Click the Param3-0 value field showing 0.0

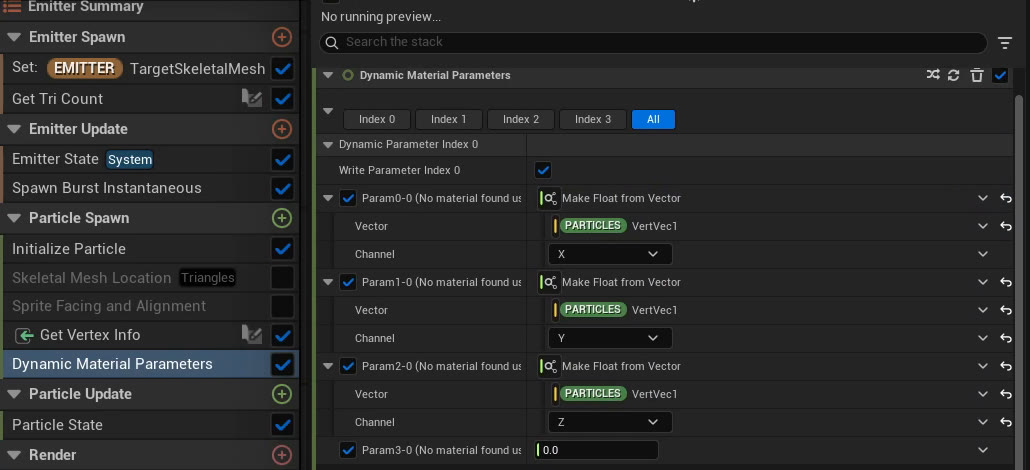click(x=596, y=450)
